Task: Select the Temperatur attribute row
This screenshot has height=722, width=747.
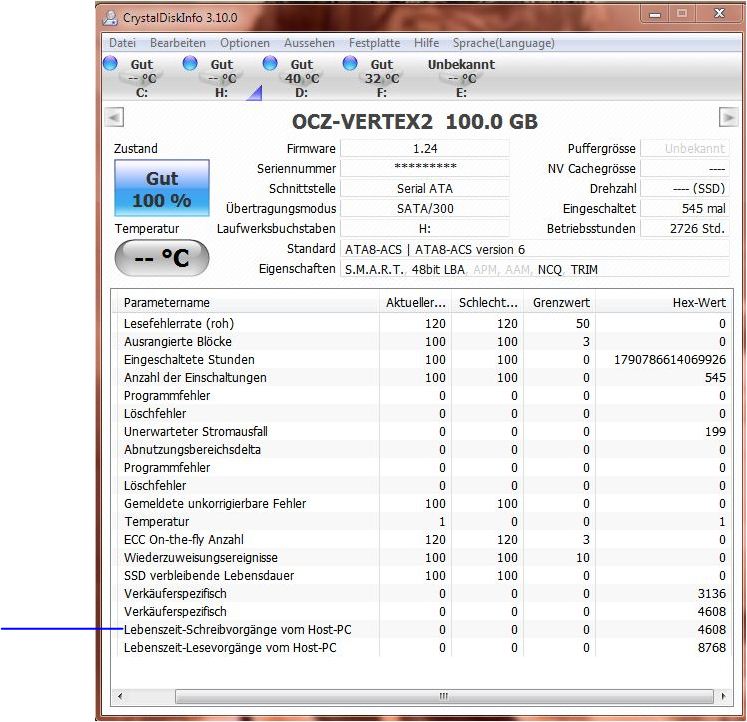Action: point(422,521)
